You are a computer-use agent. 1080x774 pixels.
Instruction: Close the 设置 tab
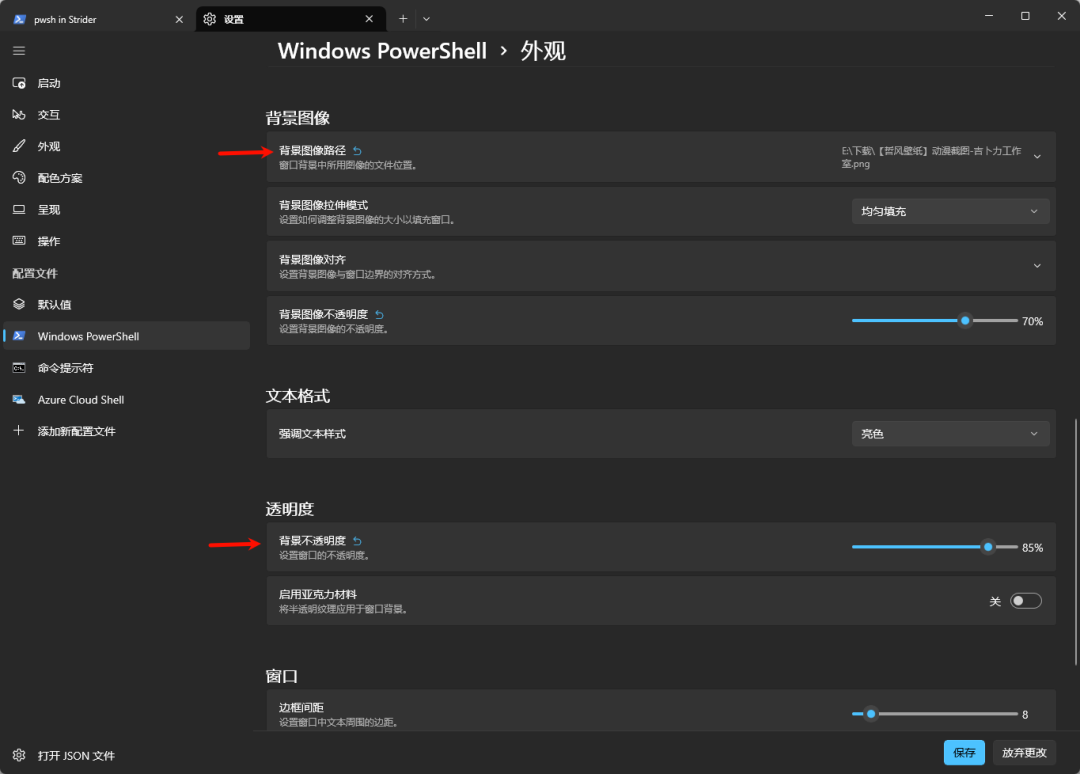(369, 19)
